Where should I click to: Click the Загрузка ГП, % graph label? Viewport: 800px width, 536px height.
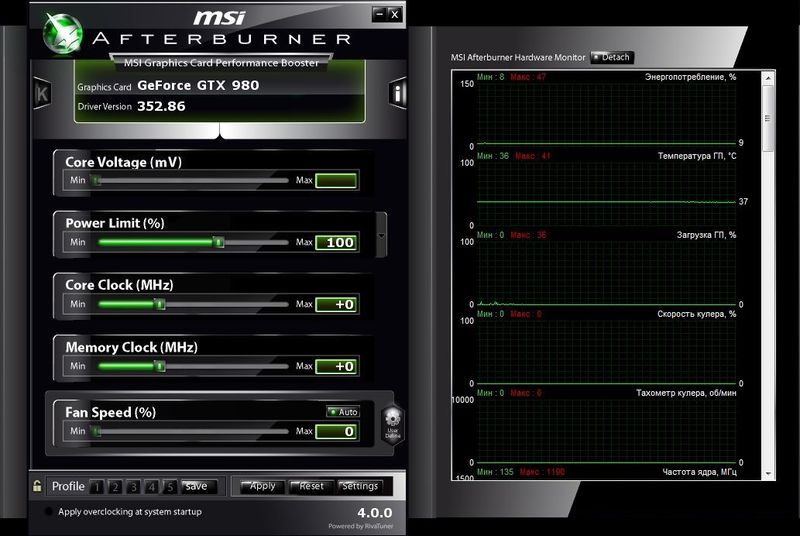point(706,235)
